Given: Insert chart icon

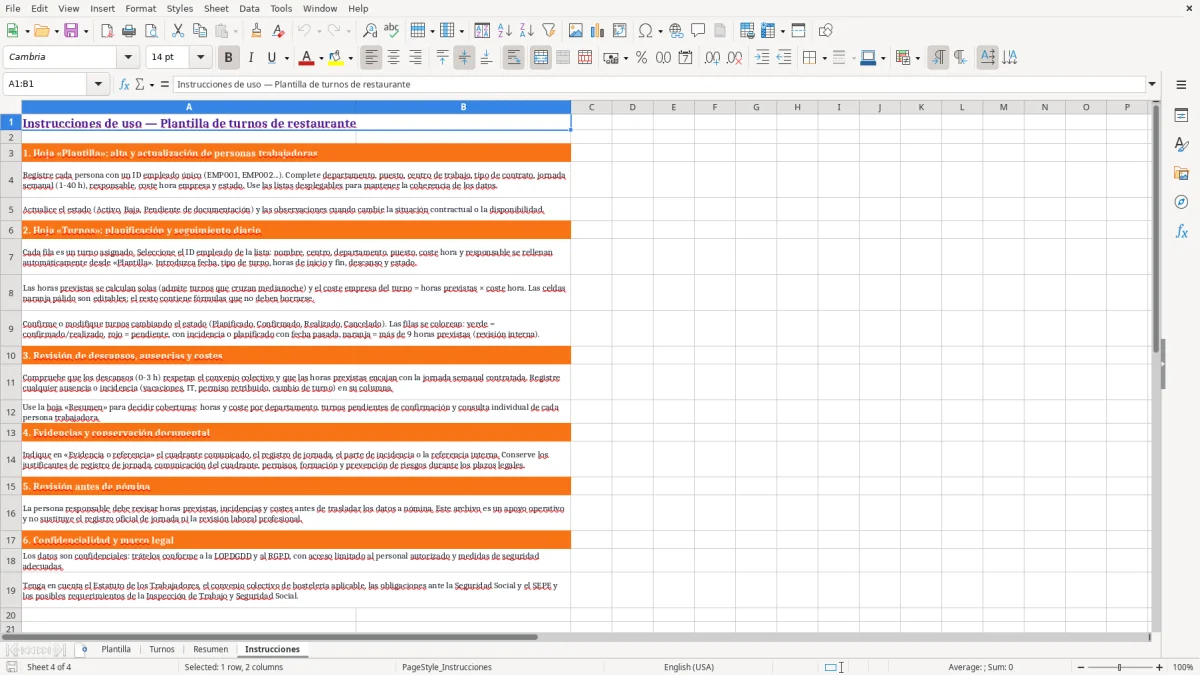Looking at the screenshot, I should [598, 31].
